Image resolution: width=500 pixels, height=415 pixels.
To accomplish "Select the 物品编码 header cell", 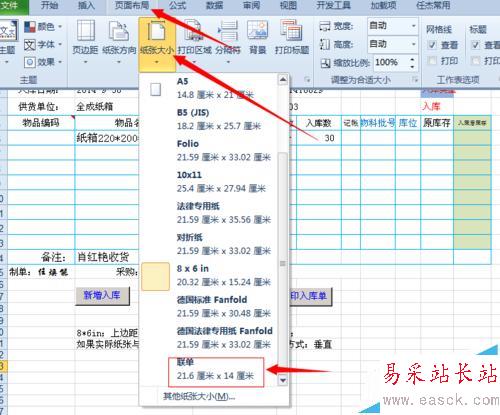I will point(41,123).
